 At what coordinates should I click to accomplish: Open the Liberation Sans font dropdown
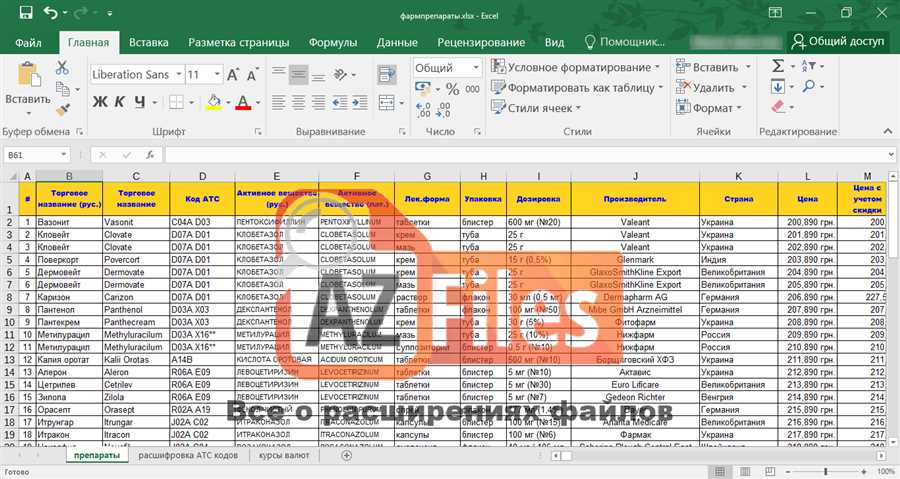[x=179, y=75]
